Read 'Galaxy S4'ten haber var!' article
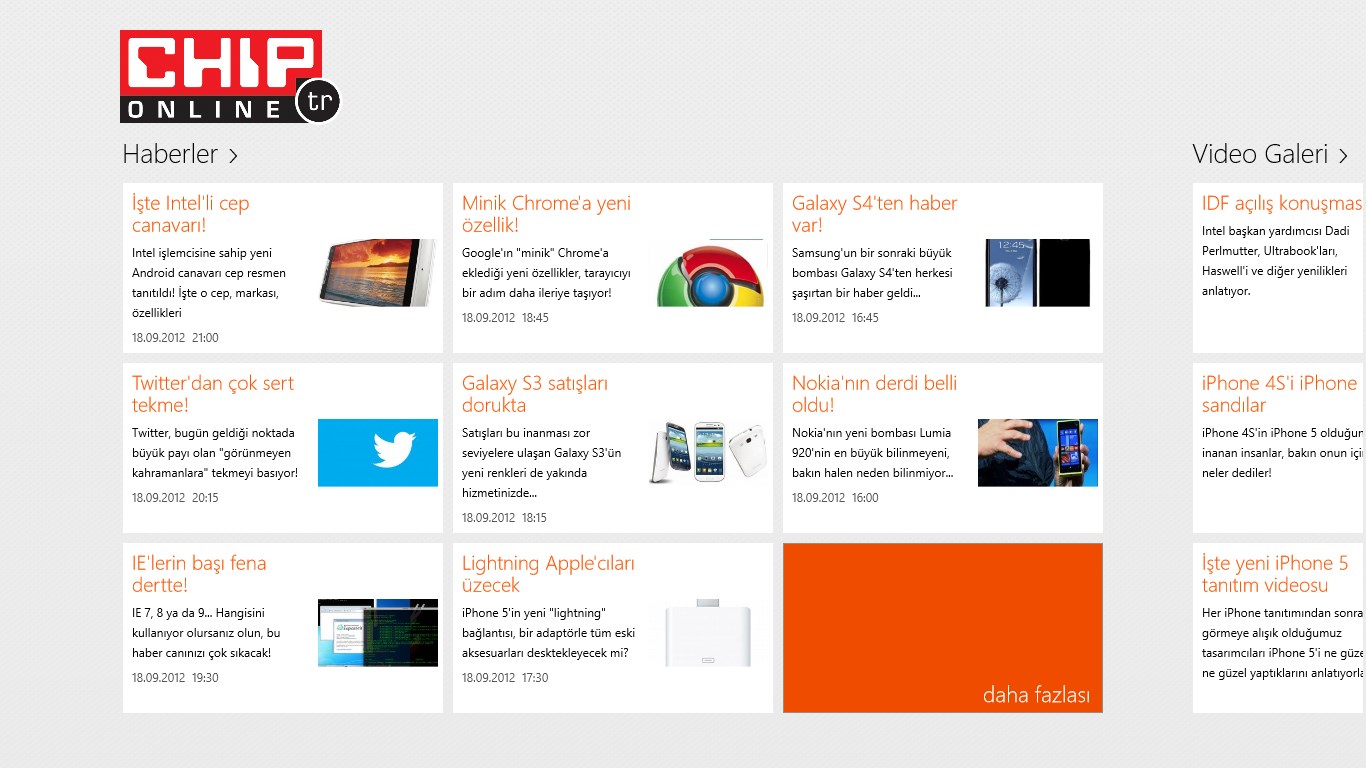 (874, 214)
